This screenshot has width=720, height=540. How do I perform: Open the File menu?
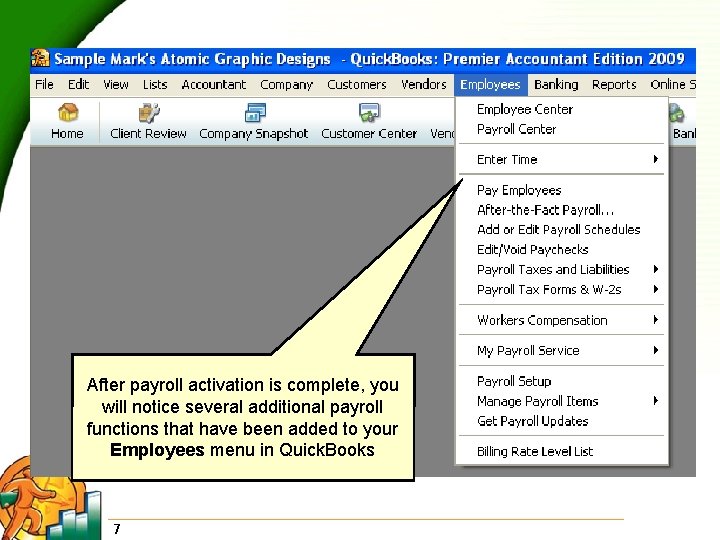(x=44, y=84)
